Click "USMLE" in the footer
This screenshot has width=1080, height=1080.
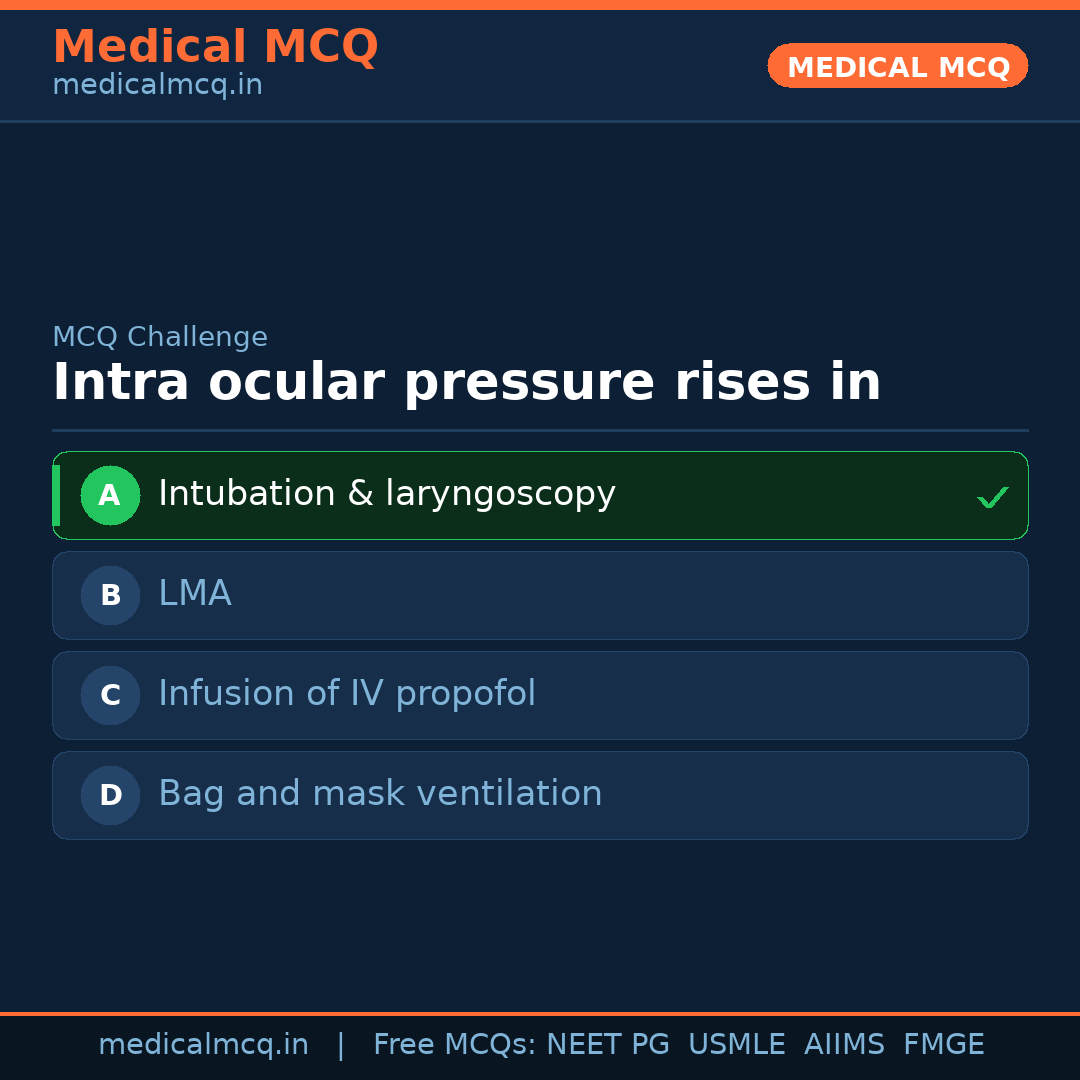point(736,1045)
